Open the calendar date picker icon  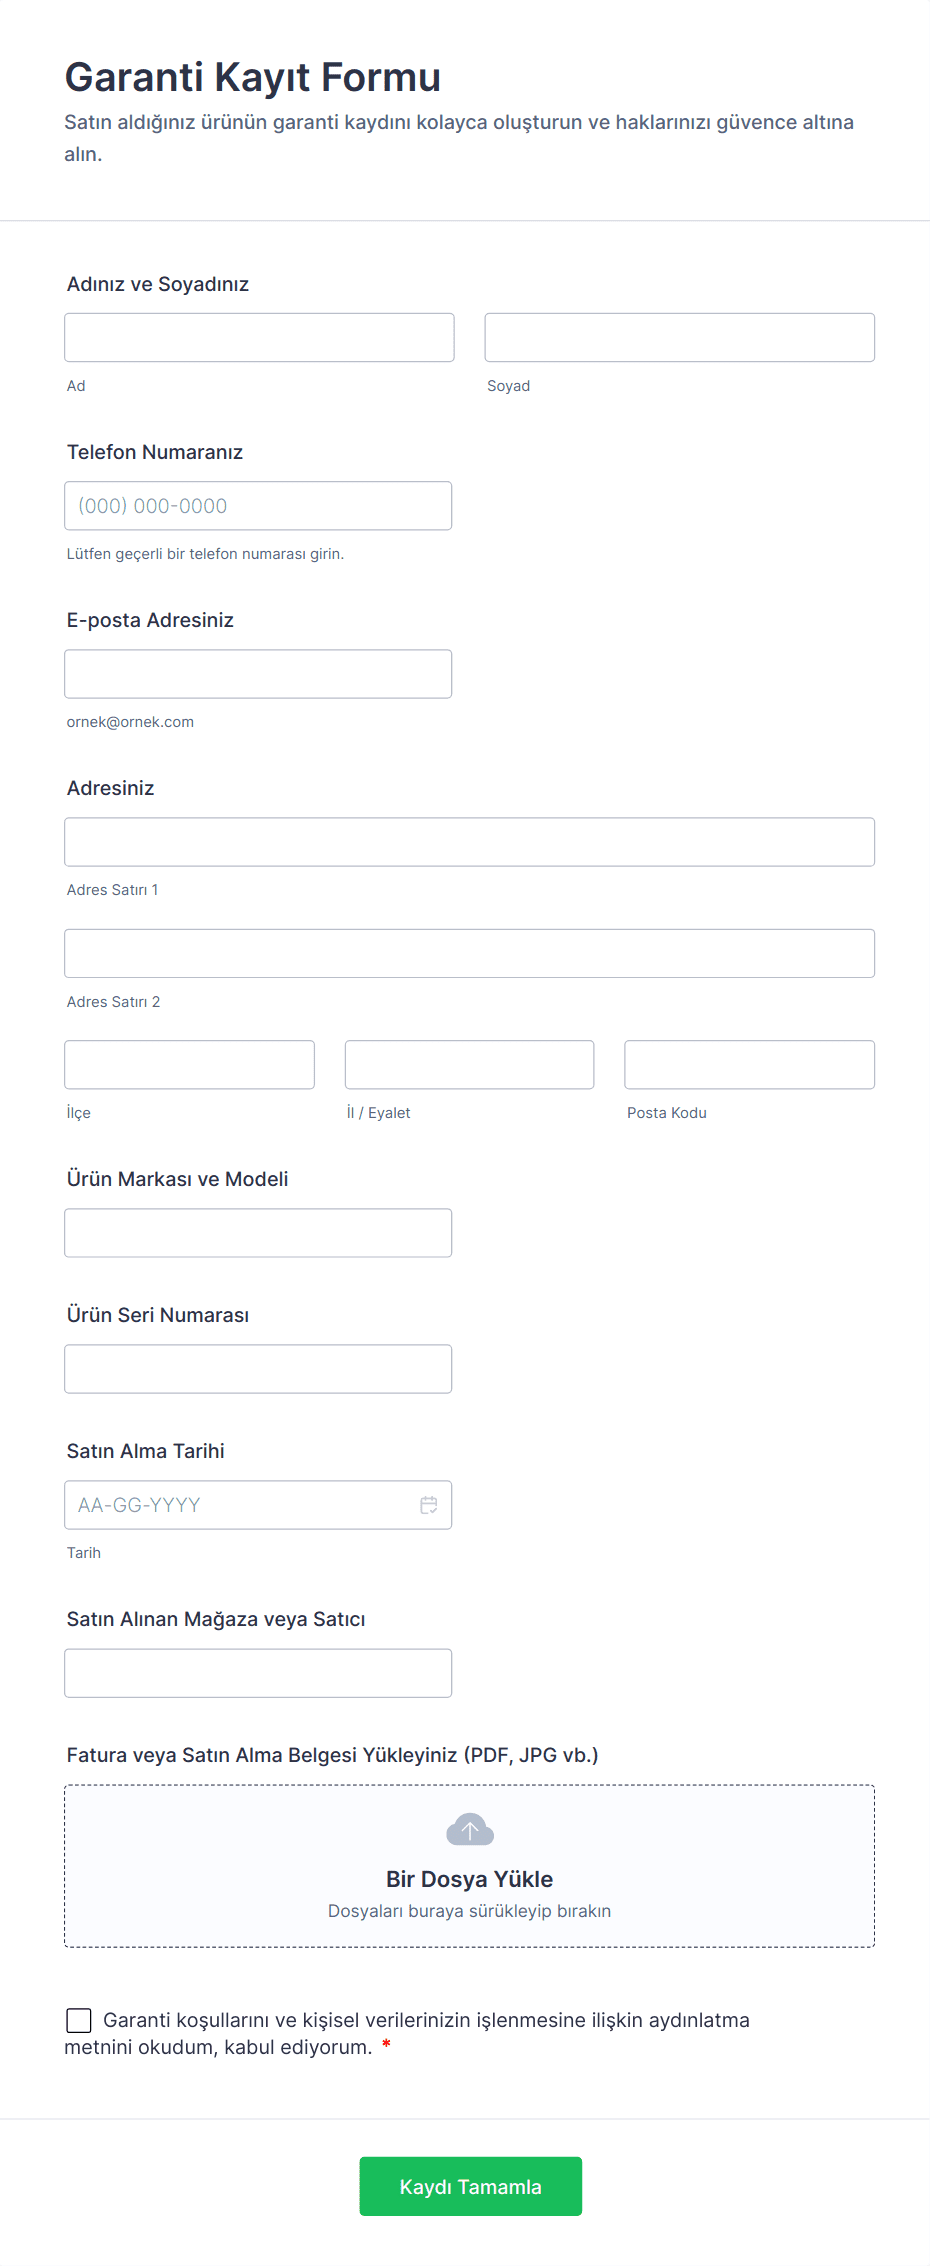tap(429, 1505)
